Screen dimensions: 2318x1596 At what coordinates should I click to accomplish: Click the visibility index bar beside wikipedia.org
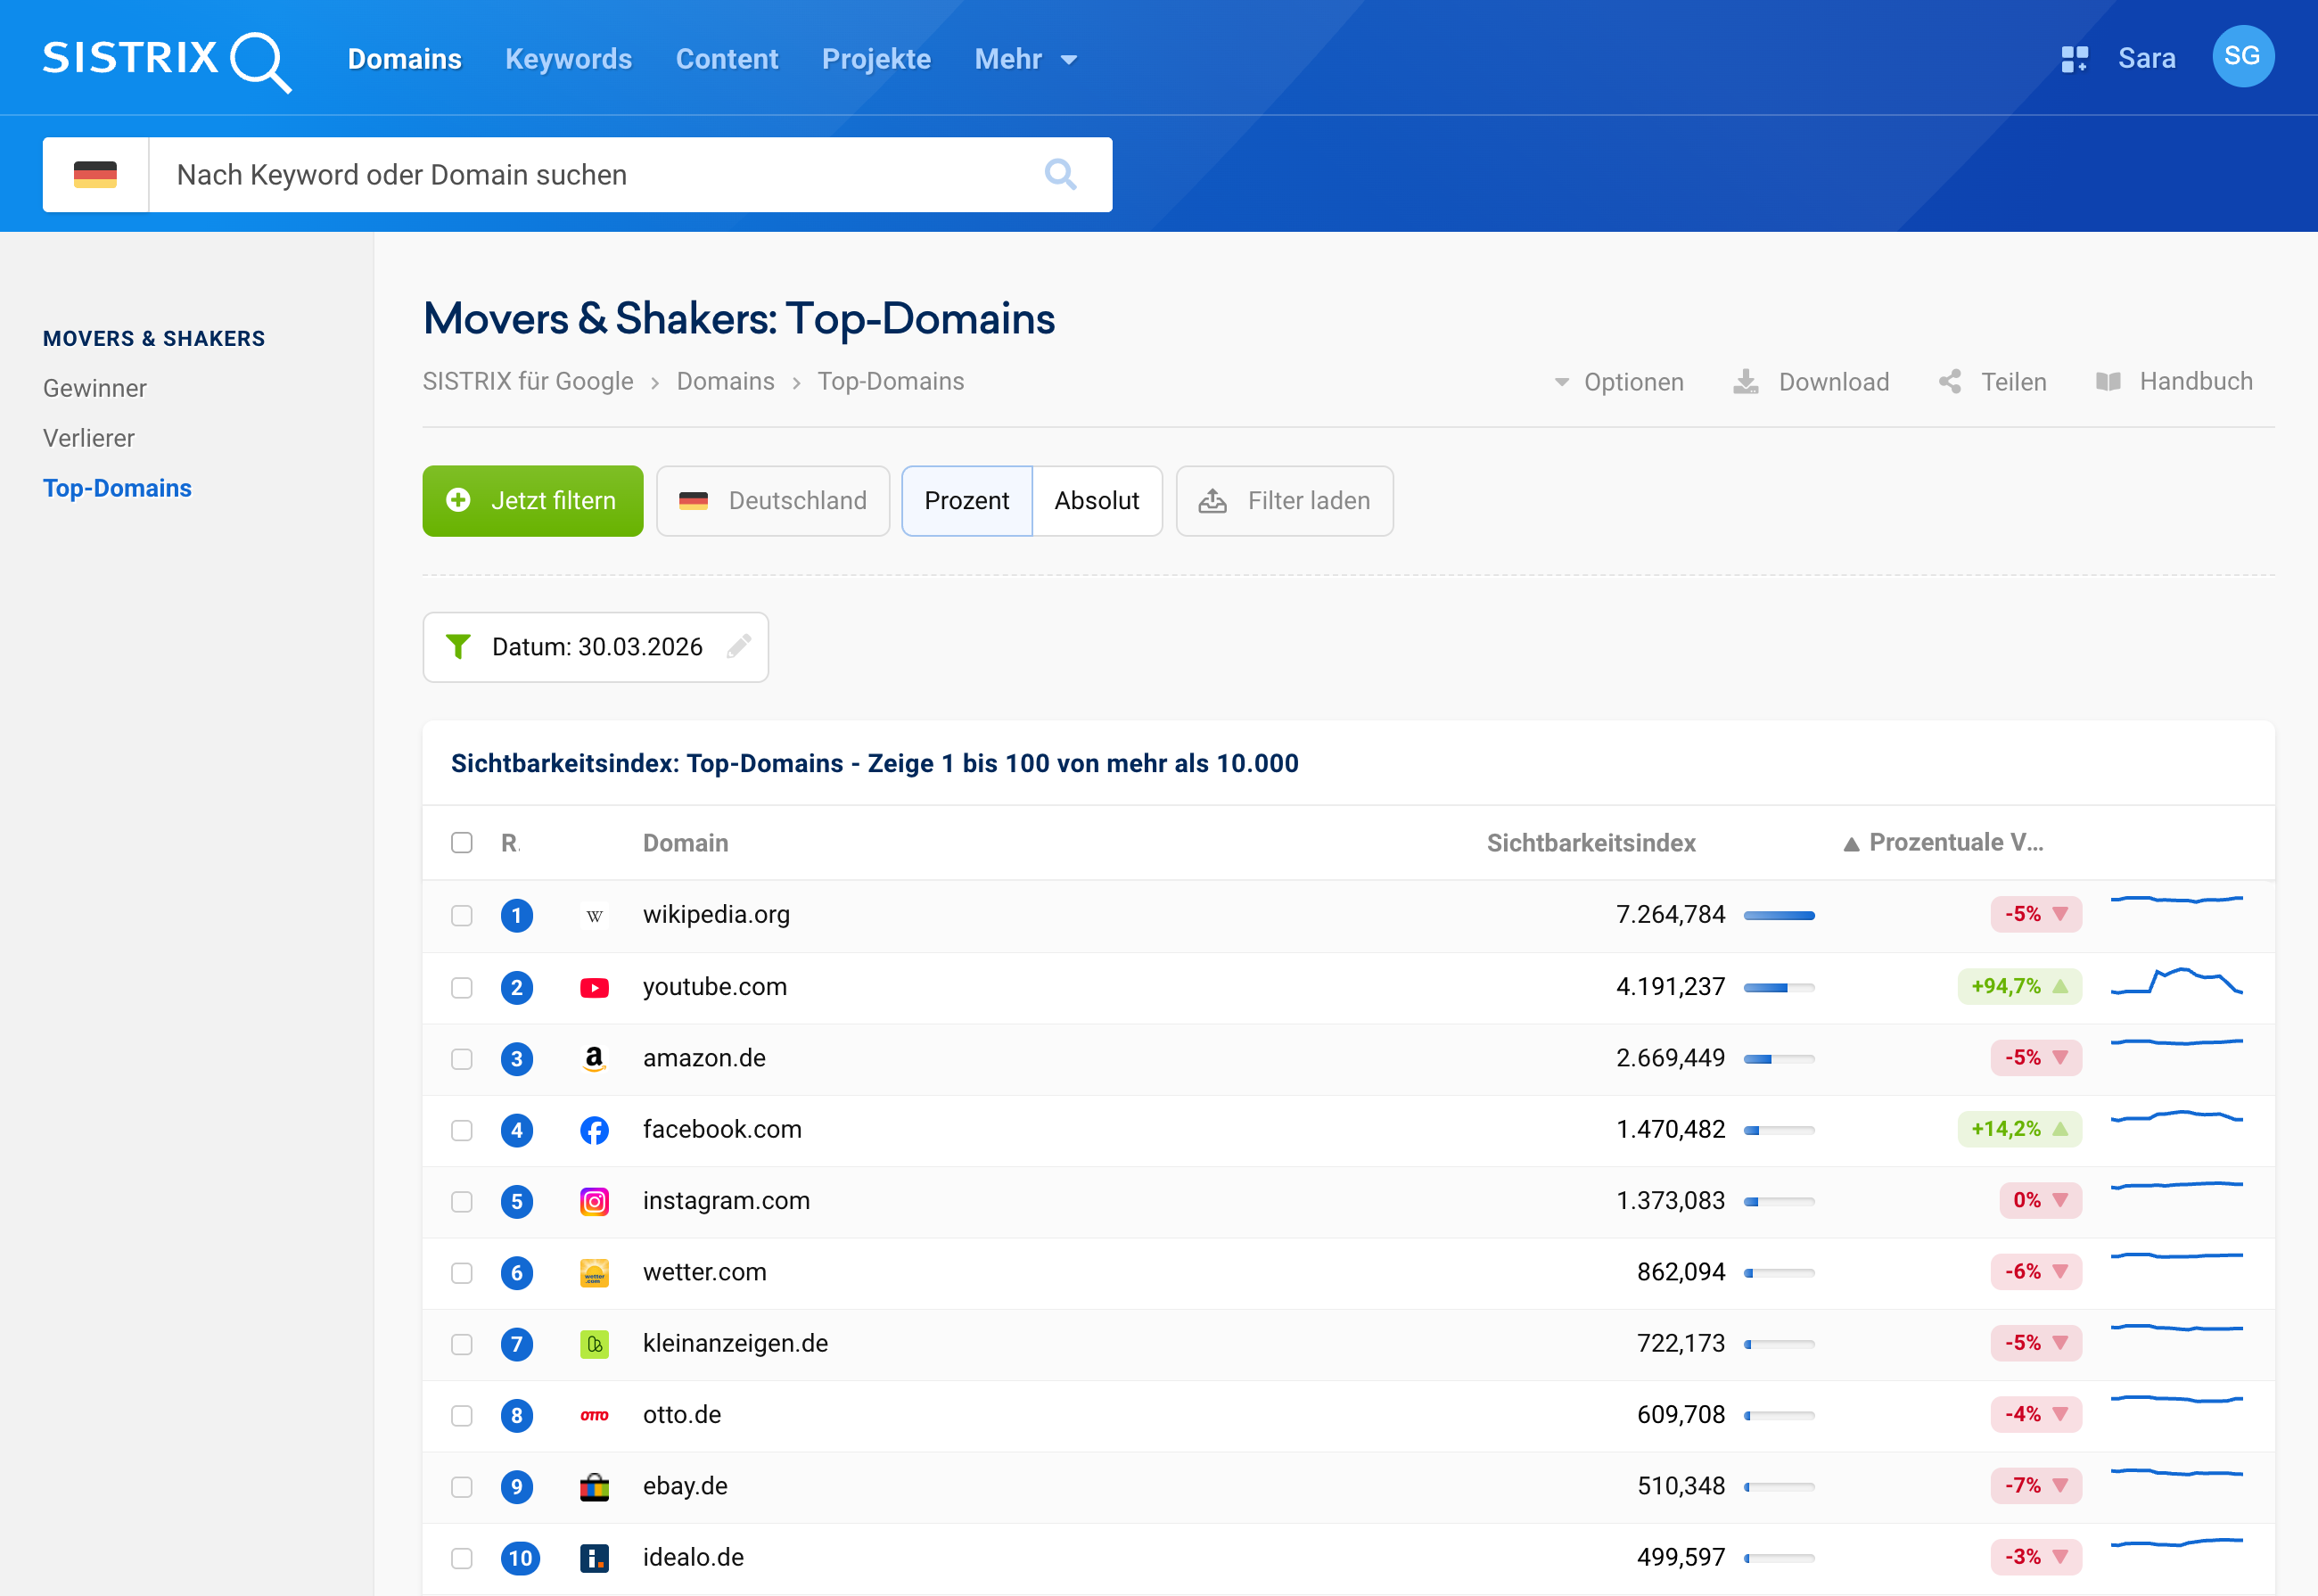pos(1779,915)
